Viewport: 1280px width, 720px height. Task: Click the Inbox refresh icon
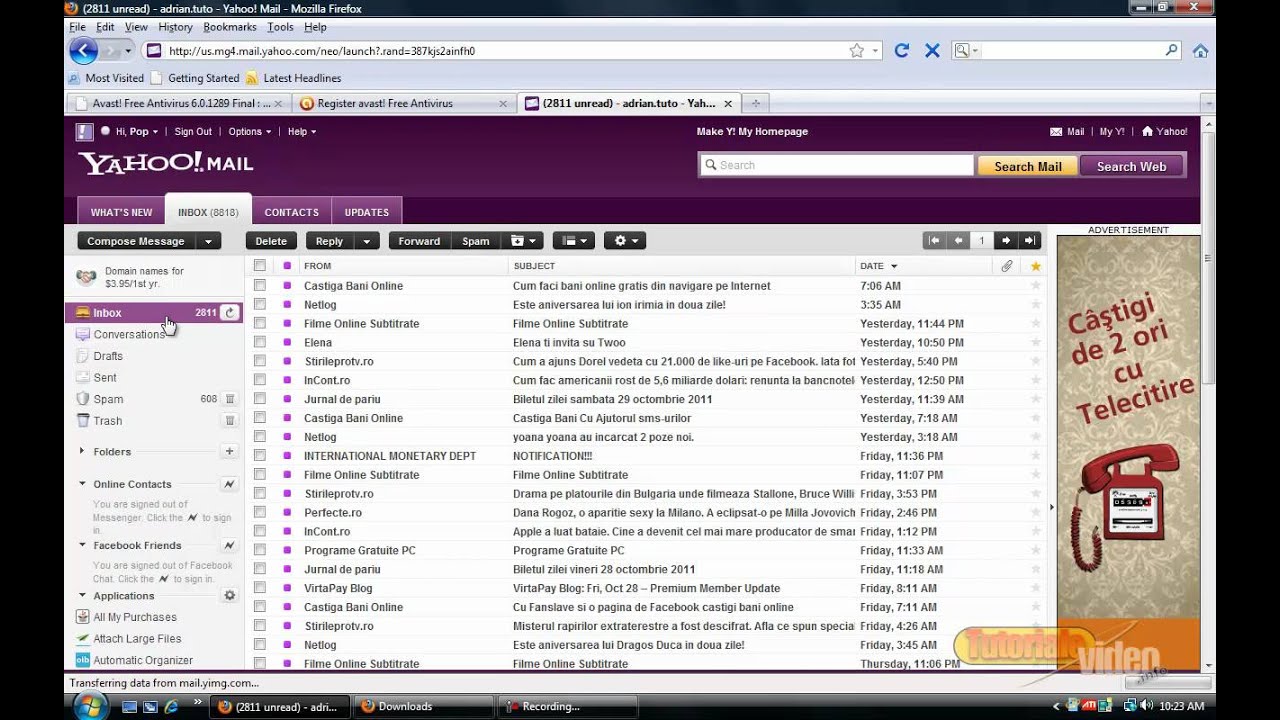click(x=230, y=313)
